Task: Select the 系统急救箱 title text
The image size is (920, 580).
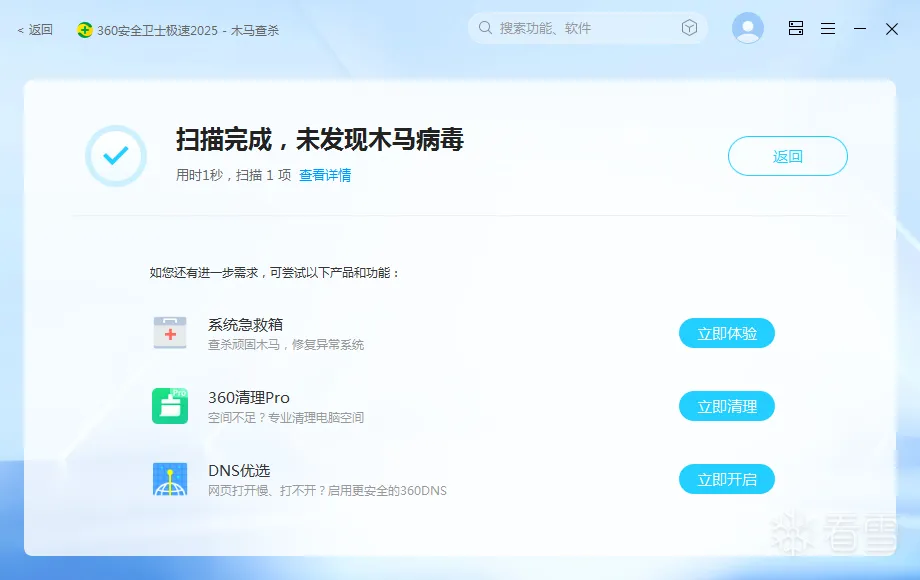Action: (x=245, y=324)
